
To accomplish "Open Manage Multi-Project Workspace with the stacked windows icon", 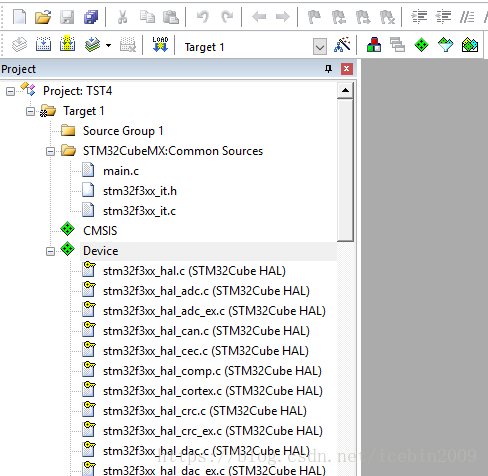I will tap(398, 45).
